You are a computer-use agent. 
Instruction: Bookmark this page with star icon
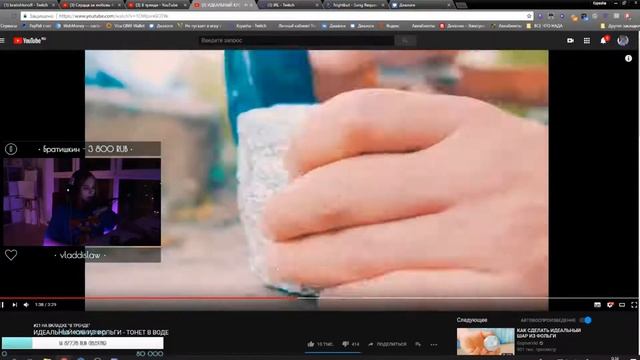pyautogui.click(x=529, y=16)
